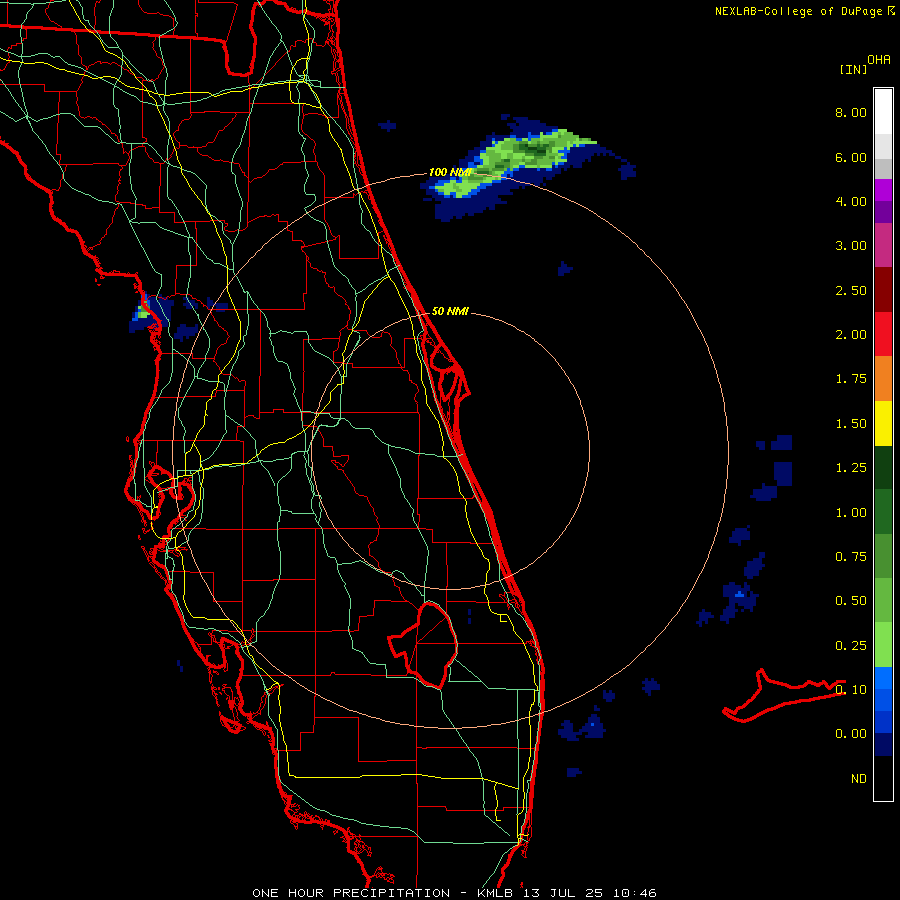The width and height of the screenshot is (900, 900).
Task: Click the 2.50 legend value
Action: (x=851, y=290)
